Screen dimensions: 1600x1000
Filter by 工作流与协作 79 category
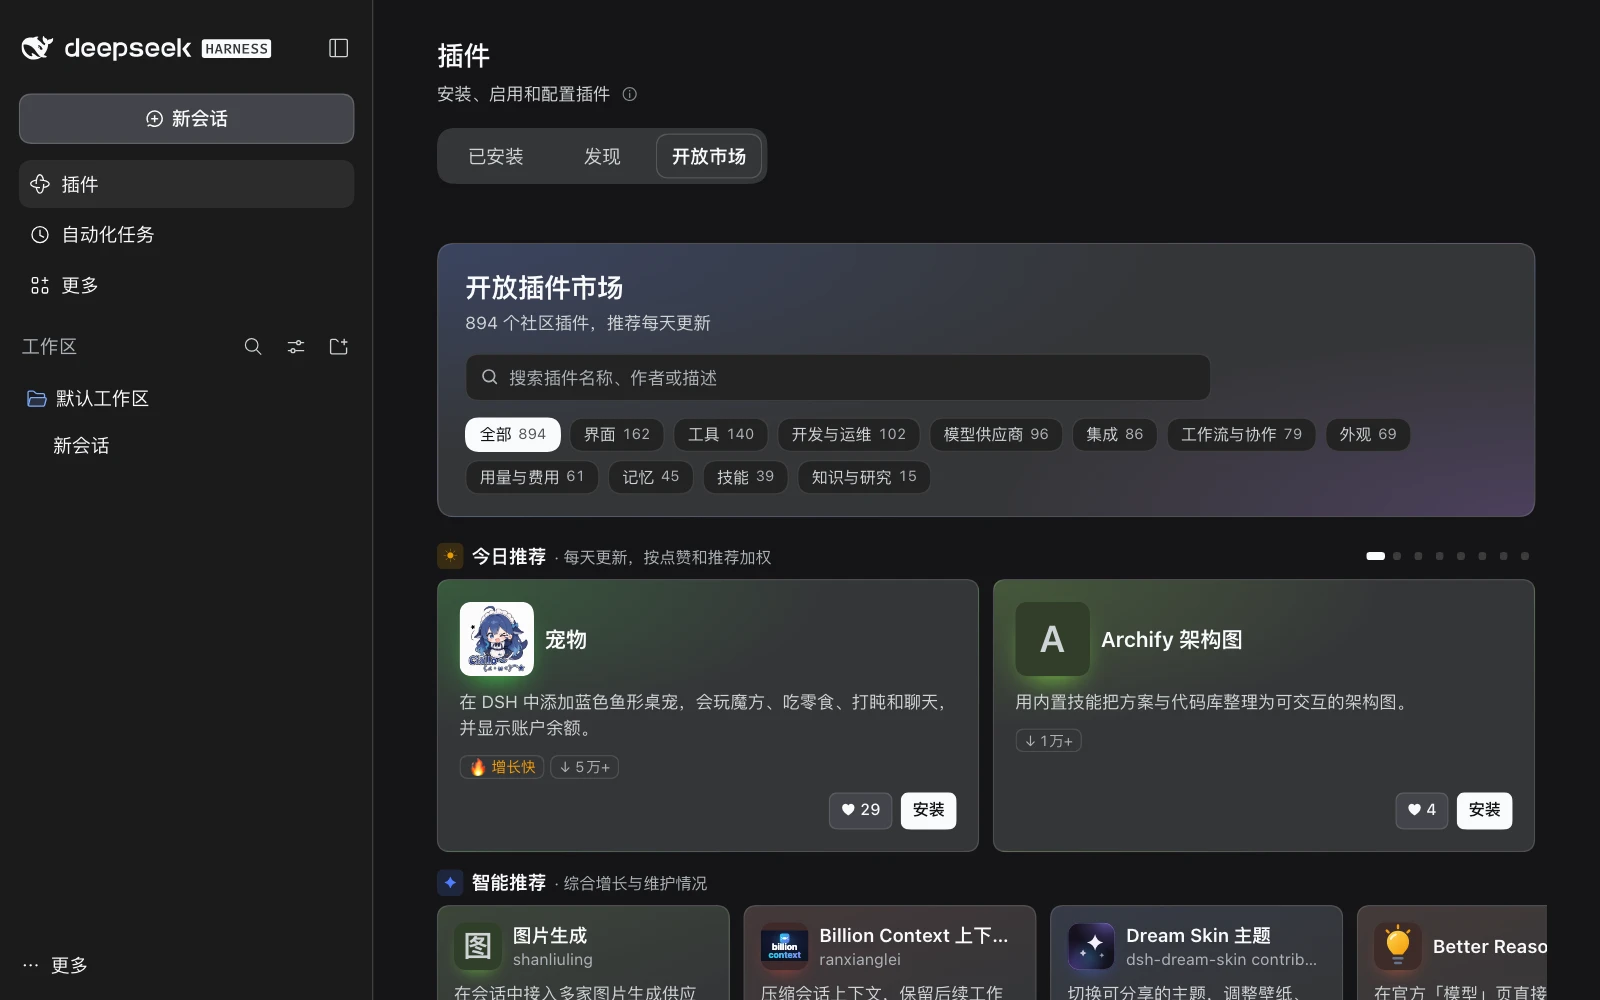[1242, 434]
